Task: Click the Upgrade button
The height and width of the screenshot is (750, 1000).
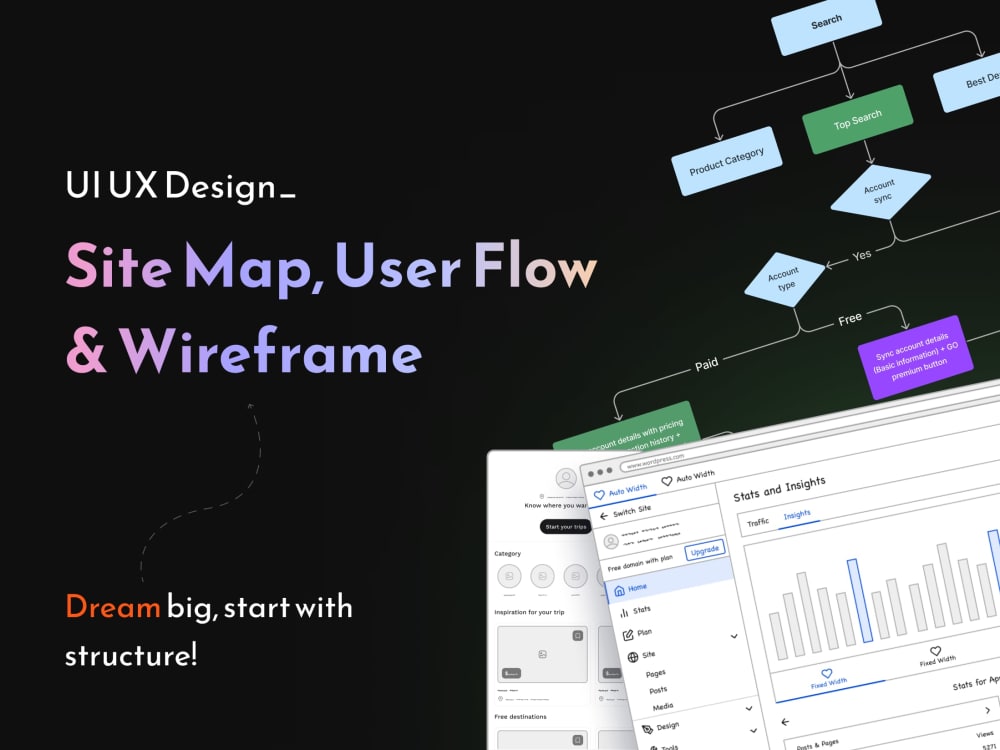Action: [x=705, y=550]
